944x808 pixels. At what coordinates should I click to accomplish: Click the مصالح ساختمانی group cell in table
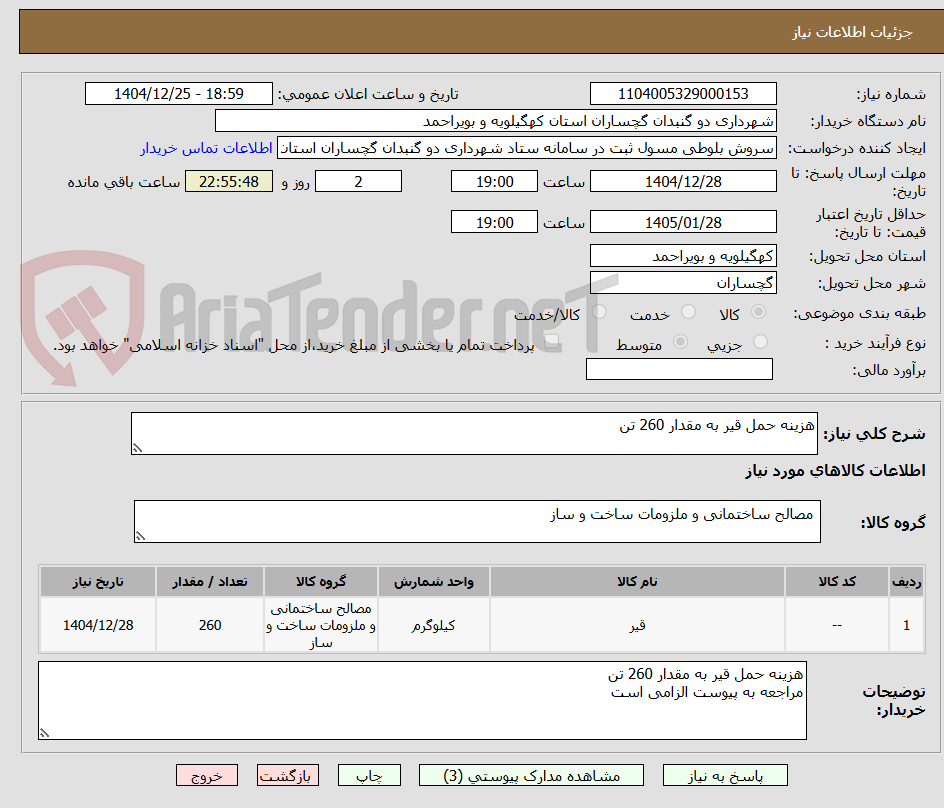pos(321,625)
